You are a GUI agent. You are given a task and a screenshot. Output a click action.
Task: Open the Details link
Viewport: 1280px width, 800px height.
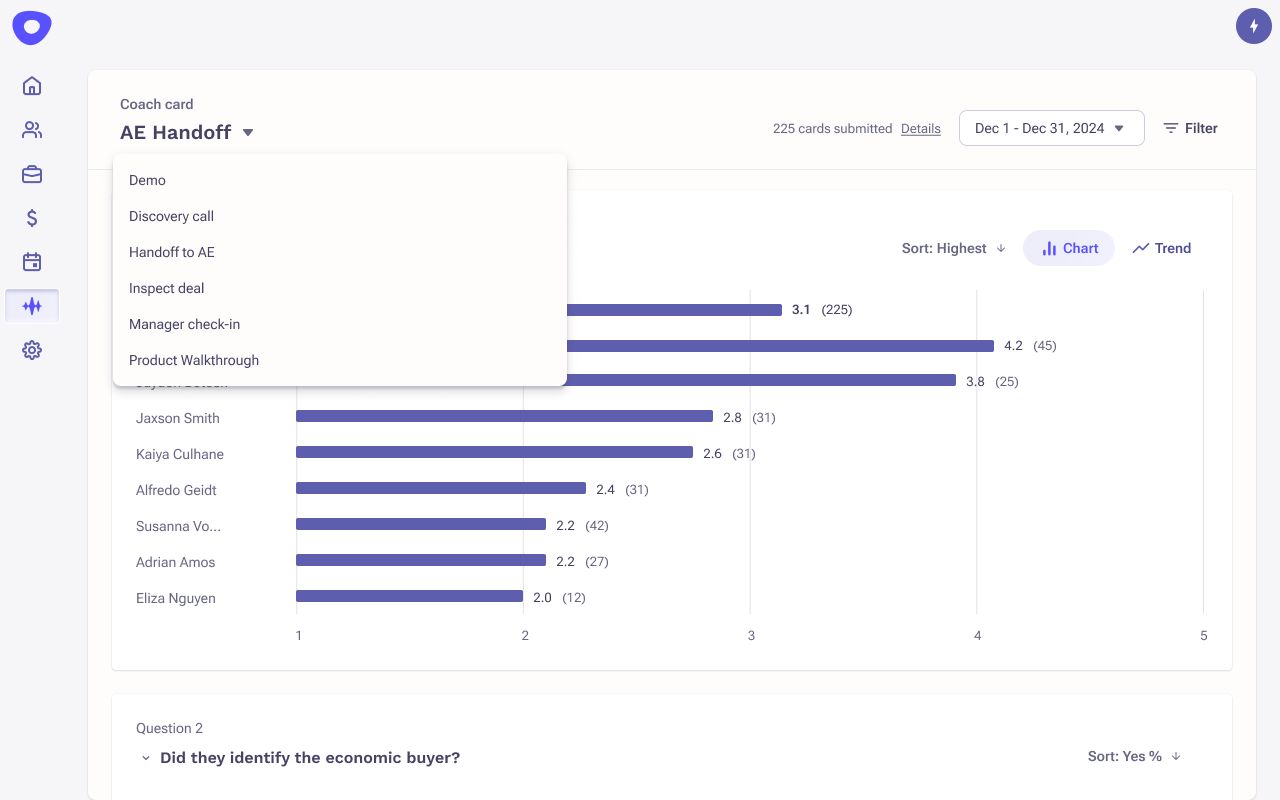click(x=921, y=128)
